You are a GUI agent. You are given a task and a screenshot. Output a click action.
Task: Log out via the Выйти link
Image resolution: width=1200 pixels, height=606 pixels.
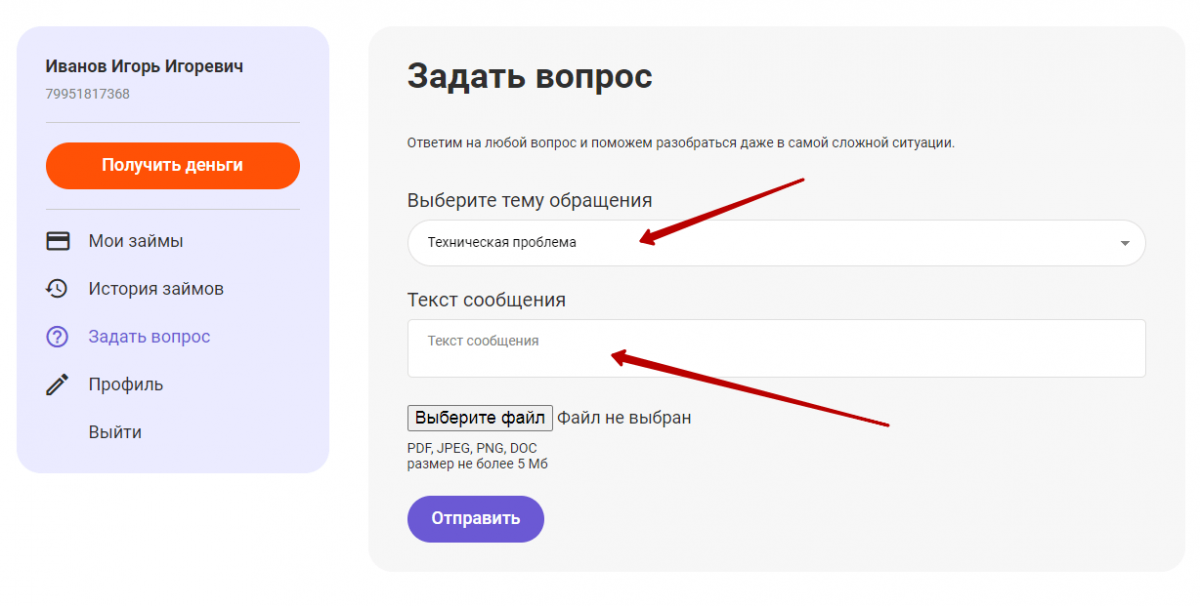115,432
